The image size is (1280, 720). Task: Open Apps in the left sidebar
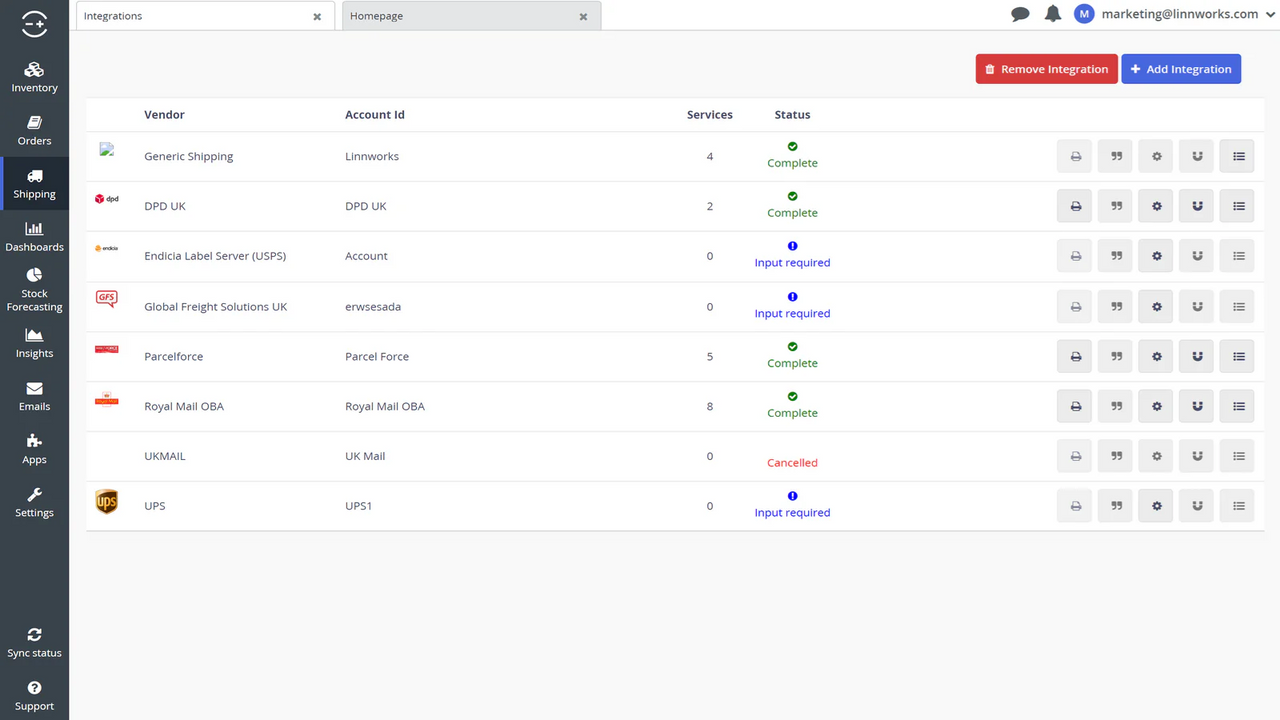click(34, 450)
